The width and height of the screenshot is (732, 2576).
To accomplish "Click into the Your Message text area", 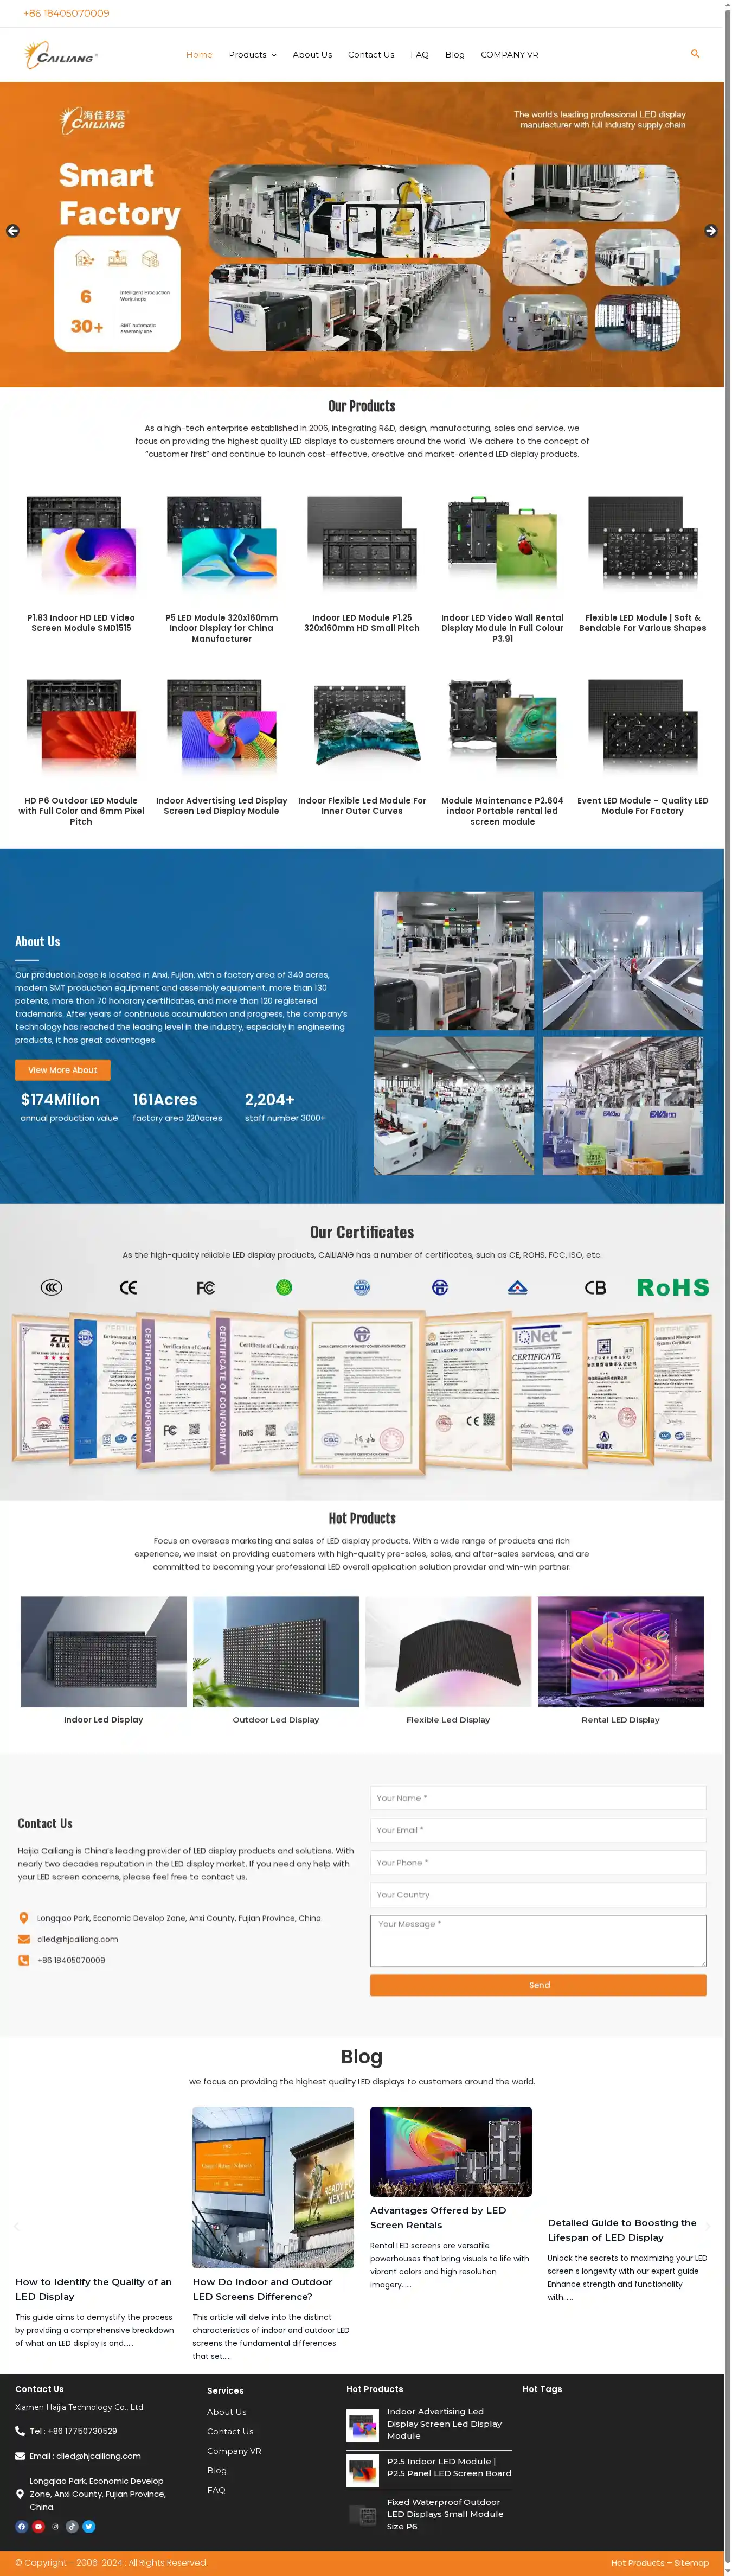I will pyautogui.click(x=538, y=1940).
